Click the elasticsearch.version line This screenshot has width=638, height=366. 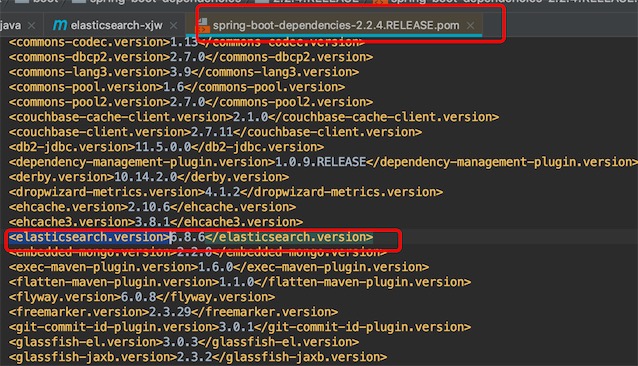click(x=191, y=237)
